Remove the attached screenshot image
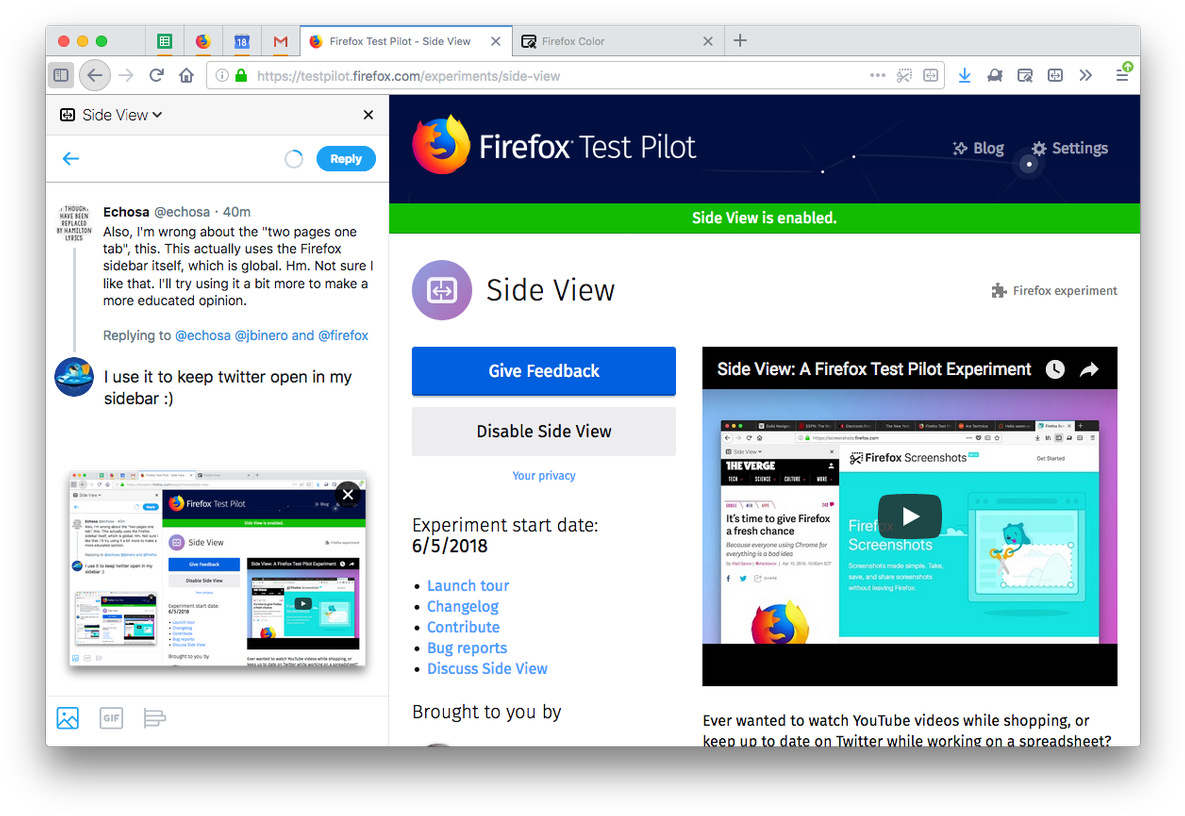This screenshot has width=1185, height=816. (x=348, y=494)
